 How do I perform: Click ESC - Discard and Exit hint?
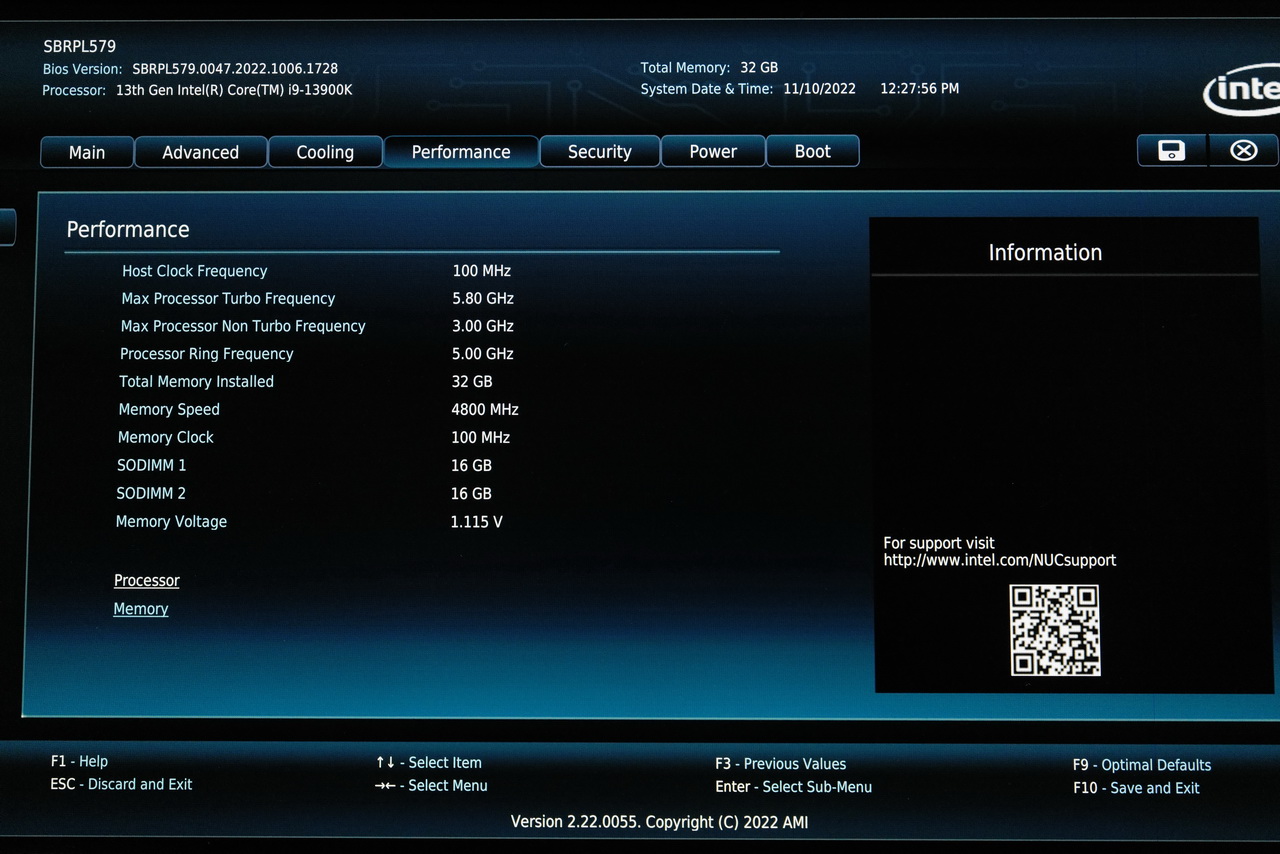pos(121,784)
